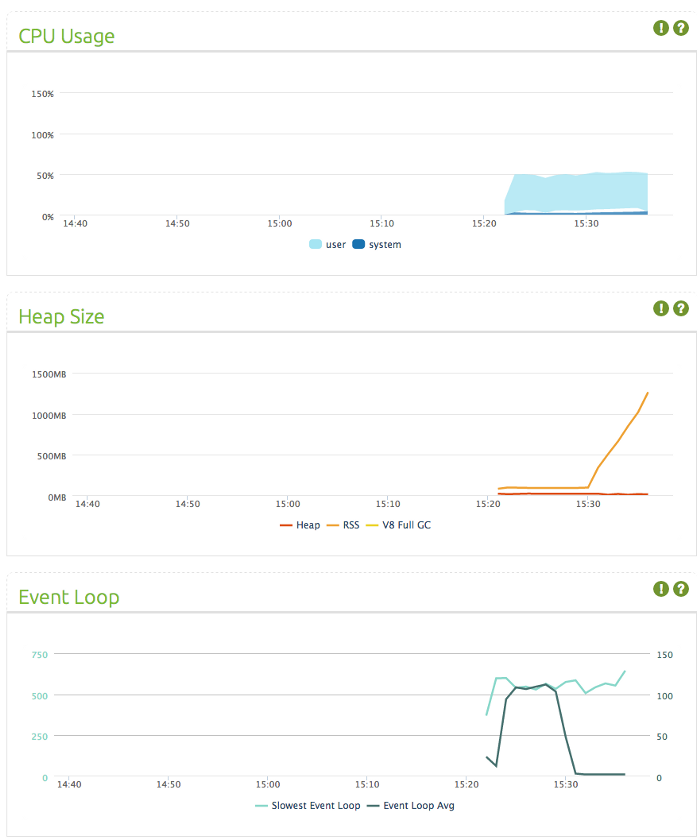The width and height of the screenshot is (700, 840).
Task: Toggle the system series in CPU legend
Action: click(377, 244)
